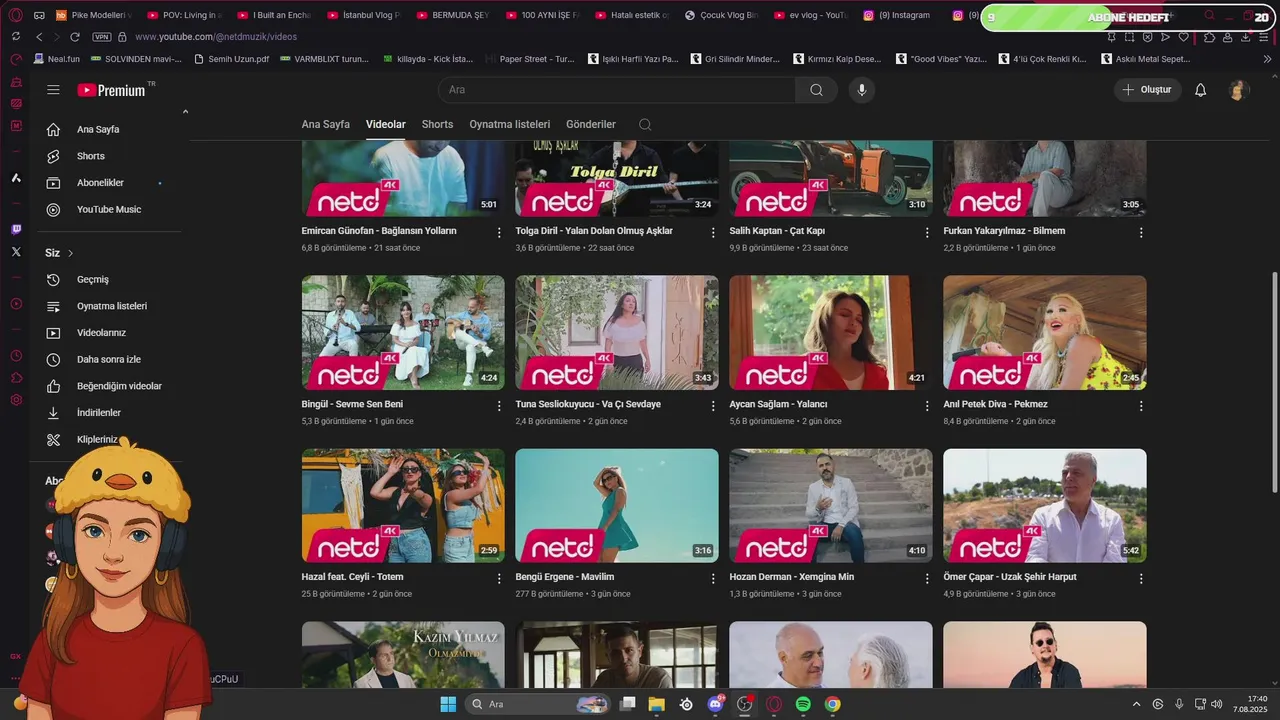Go to Ana Sayfa in the sidebar
The image size is (1280, 720).
98,129
